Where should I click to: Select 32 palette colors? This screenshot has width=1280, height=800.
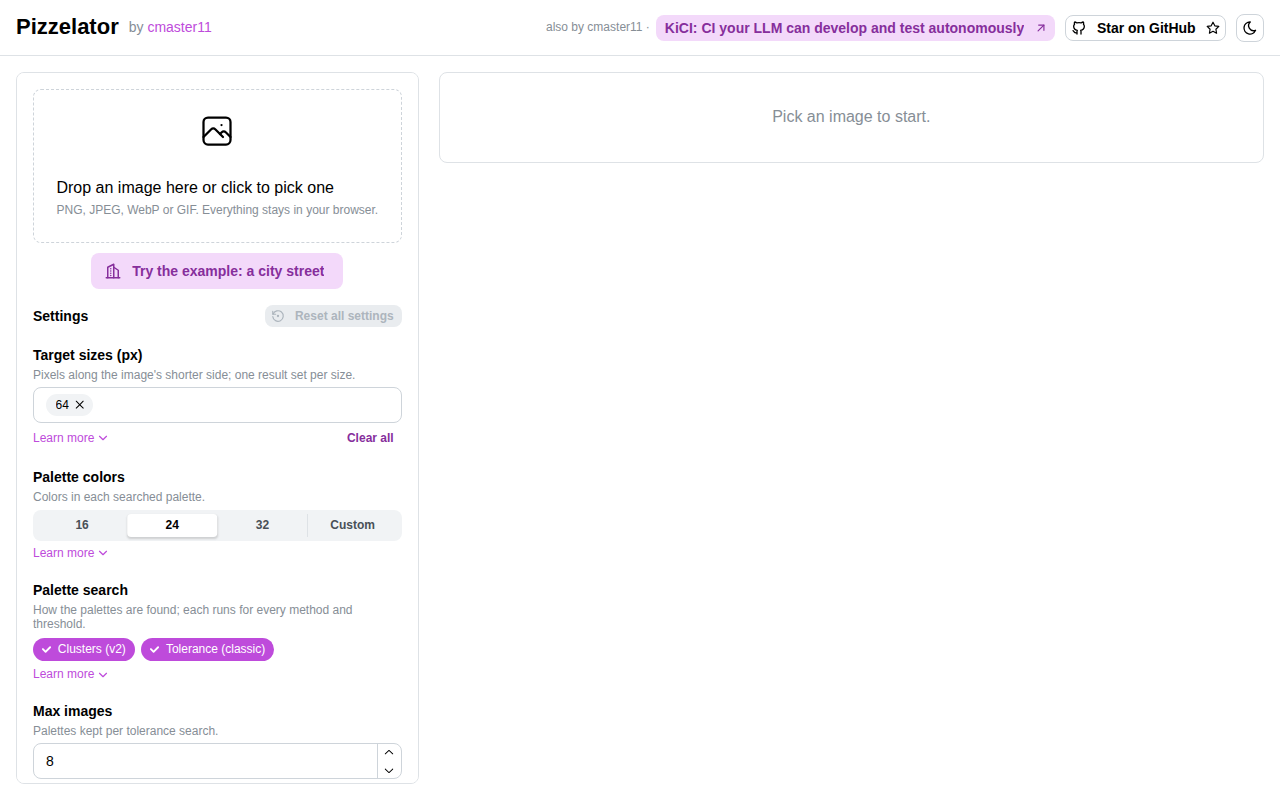(262, 525)
